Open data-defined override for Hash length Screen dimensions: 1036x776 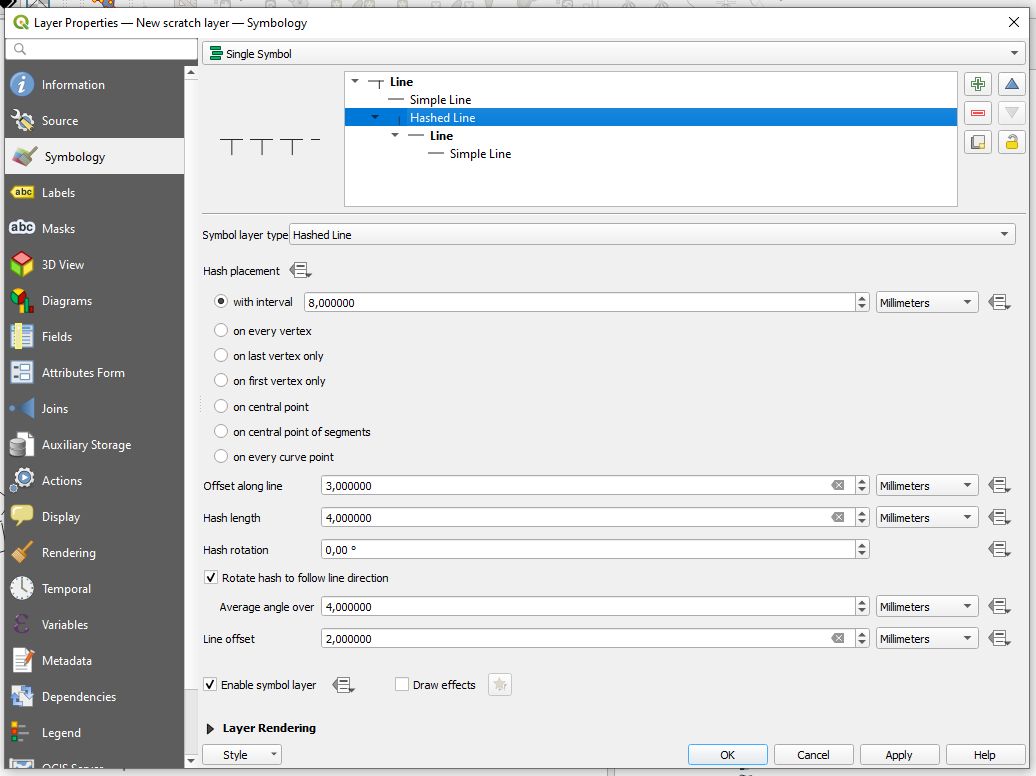998,518
